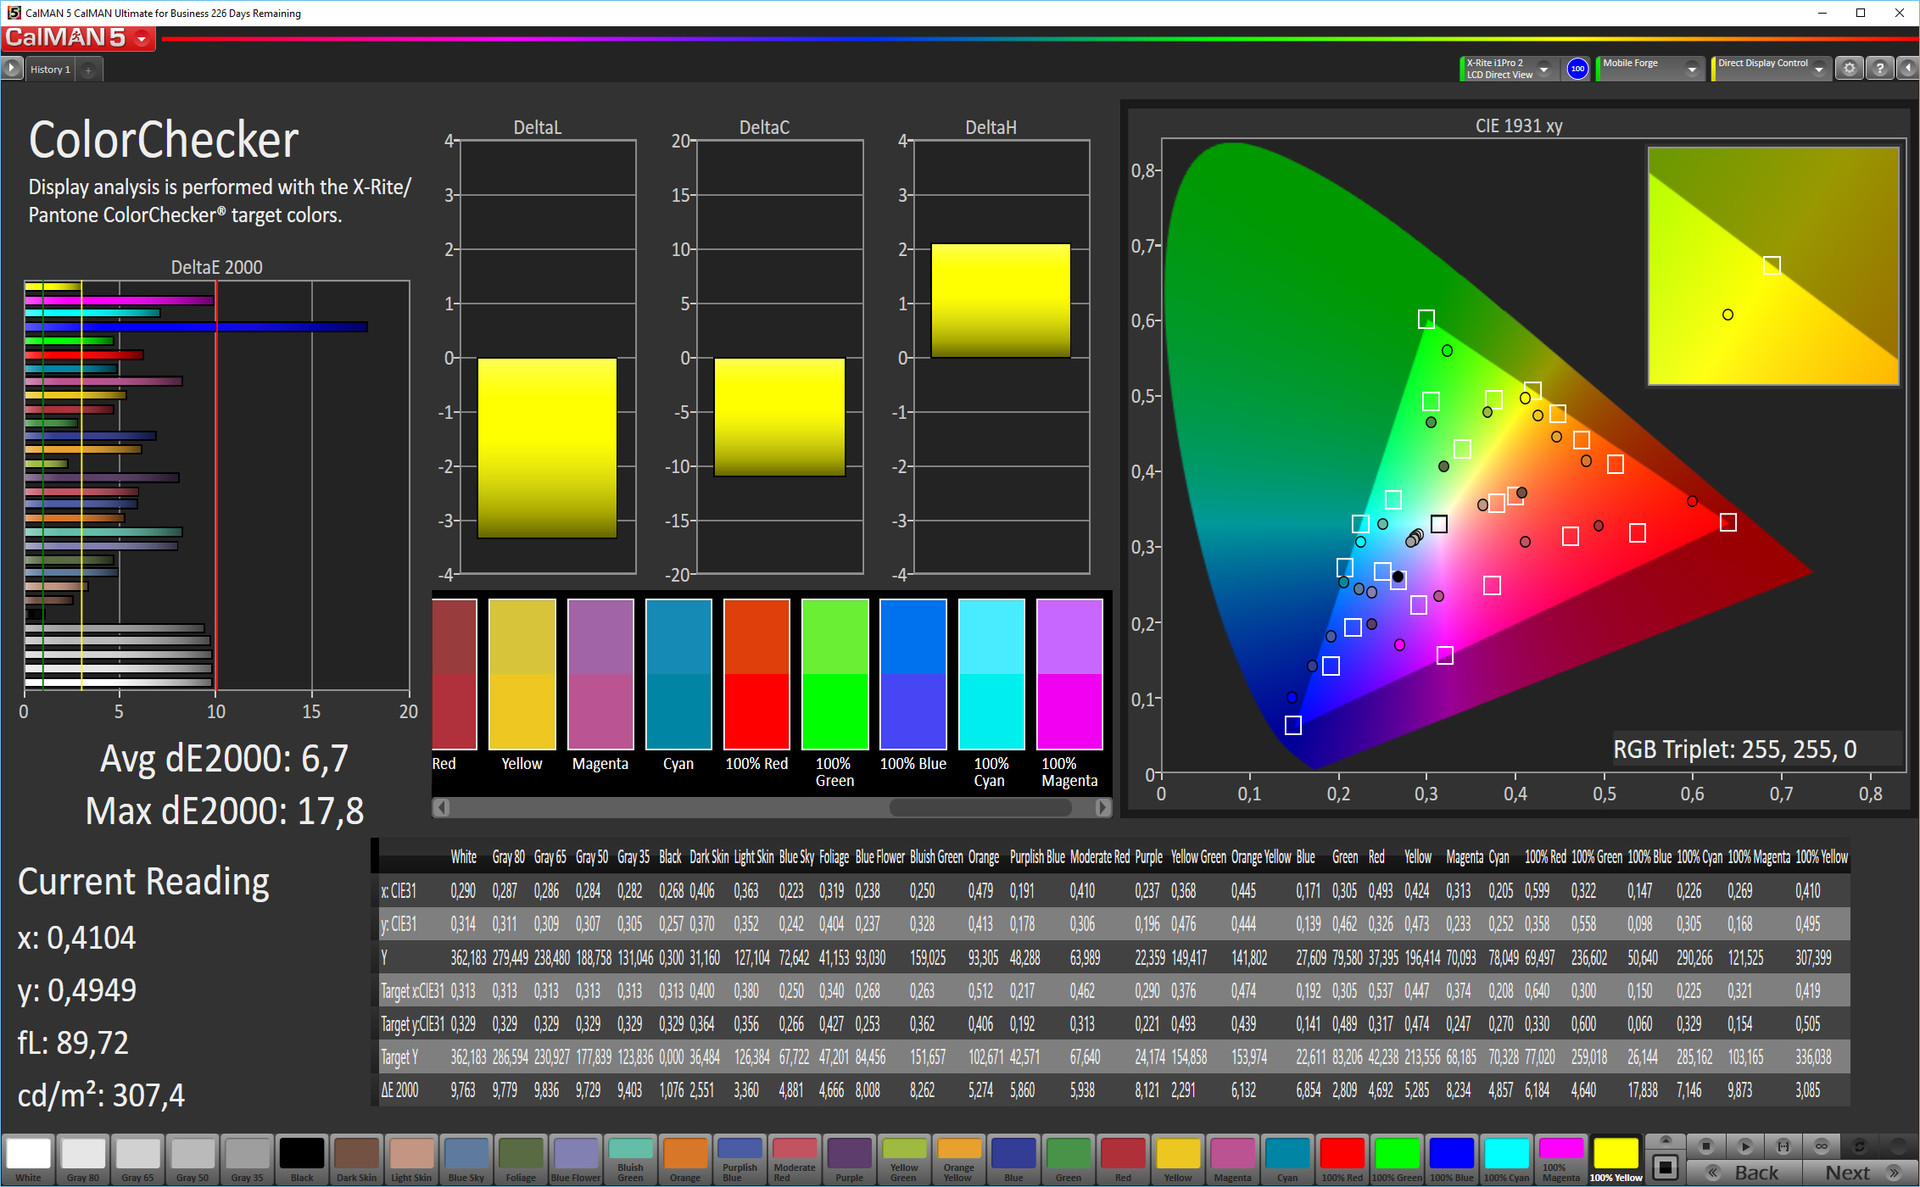1920x1187 pixels.
Task: Click the blue 100 pattern size icon
Action: coord(1577,69)
